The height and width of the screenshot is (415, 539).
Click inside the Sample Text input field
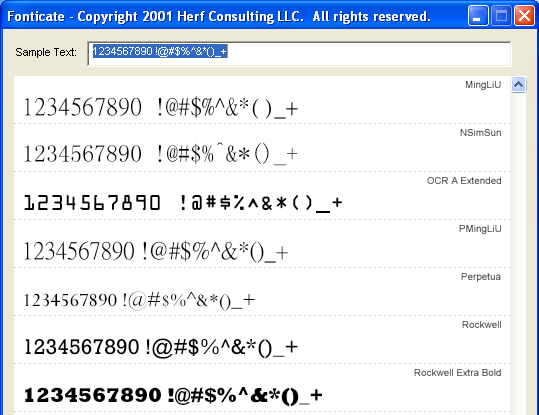click(x=299, y=54)
